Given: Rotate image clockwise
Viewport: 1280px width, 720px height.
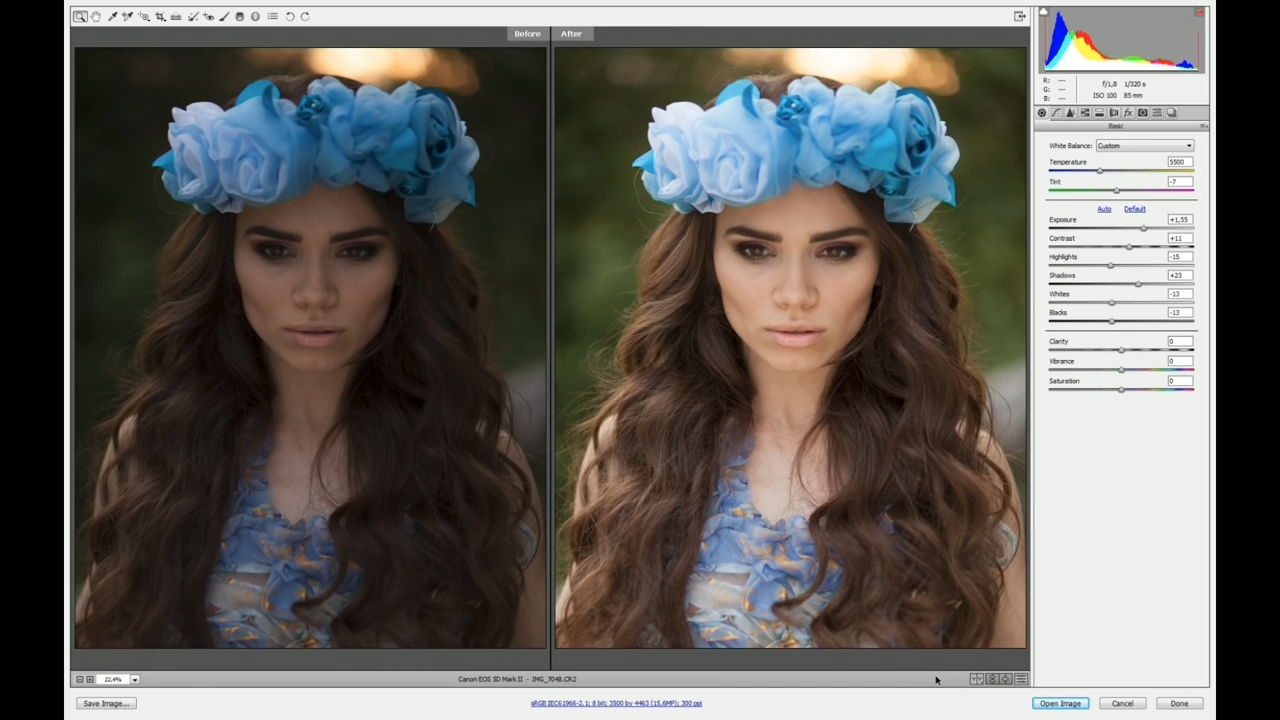Looking at the screenshot, I should click(305, 16).
